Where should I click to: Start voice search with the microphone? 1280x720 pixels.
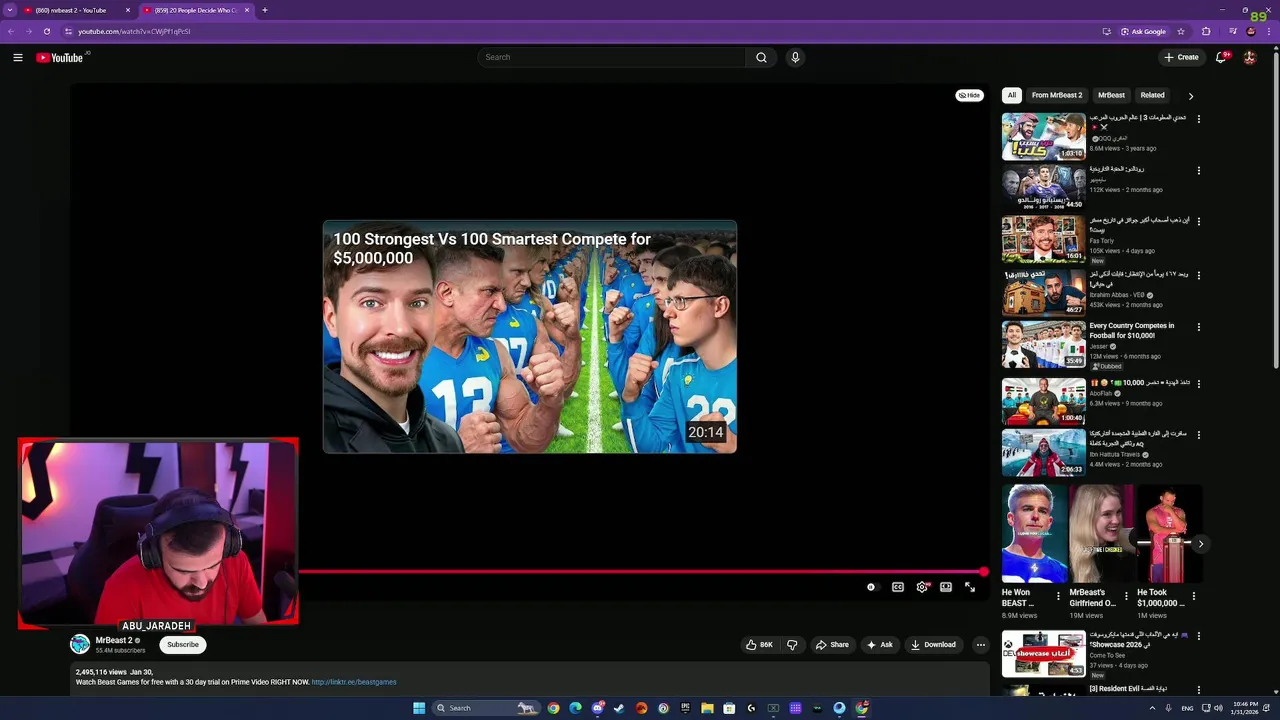795,57
